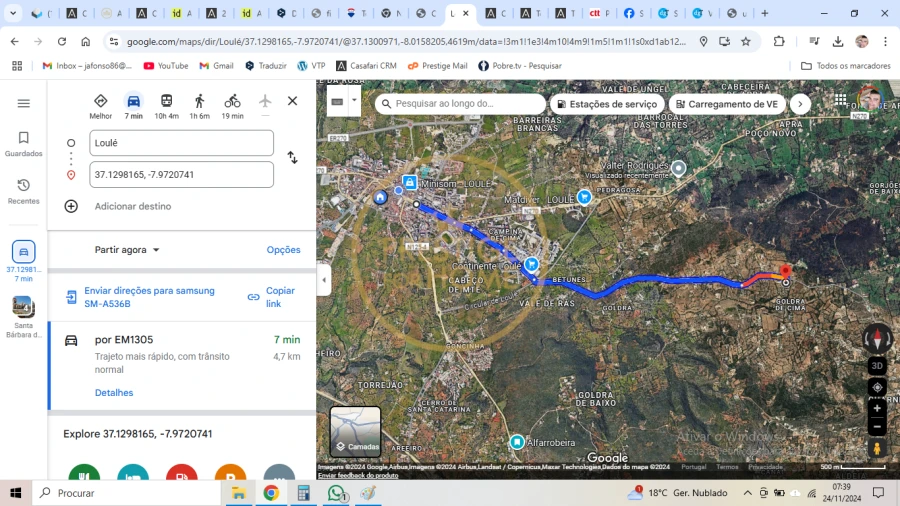Zoom in on the map
This screenshot has width=900, height=506.
coord(877,408)
